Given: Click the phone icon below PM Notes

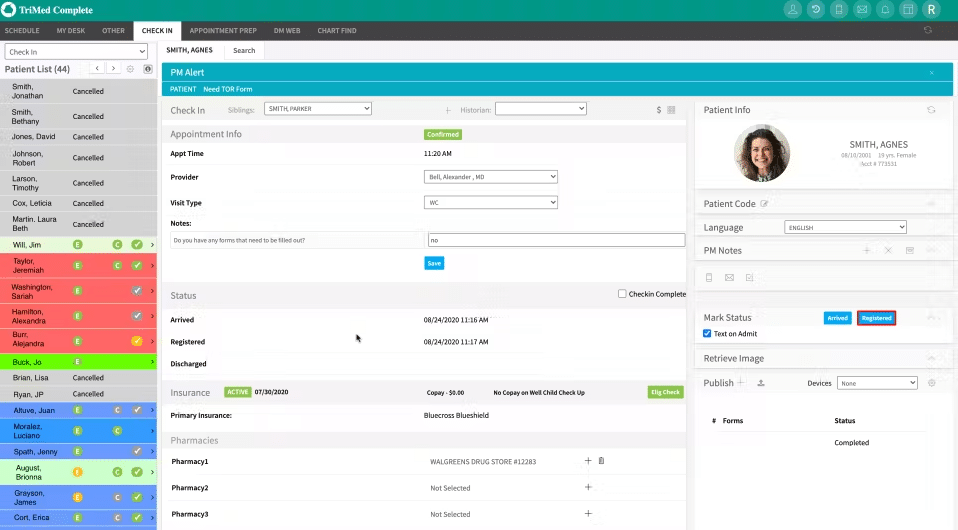Looking at the screenshot, I should point(709,278).
